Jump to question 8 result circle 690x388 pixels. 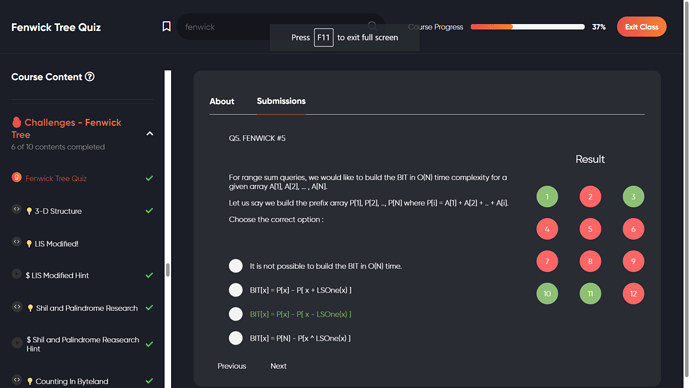(x=590, y=261)
